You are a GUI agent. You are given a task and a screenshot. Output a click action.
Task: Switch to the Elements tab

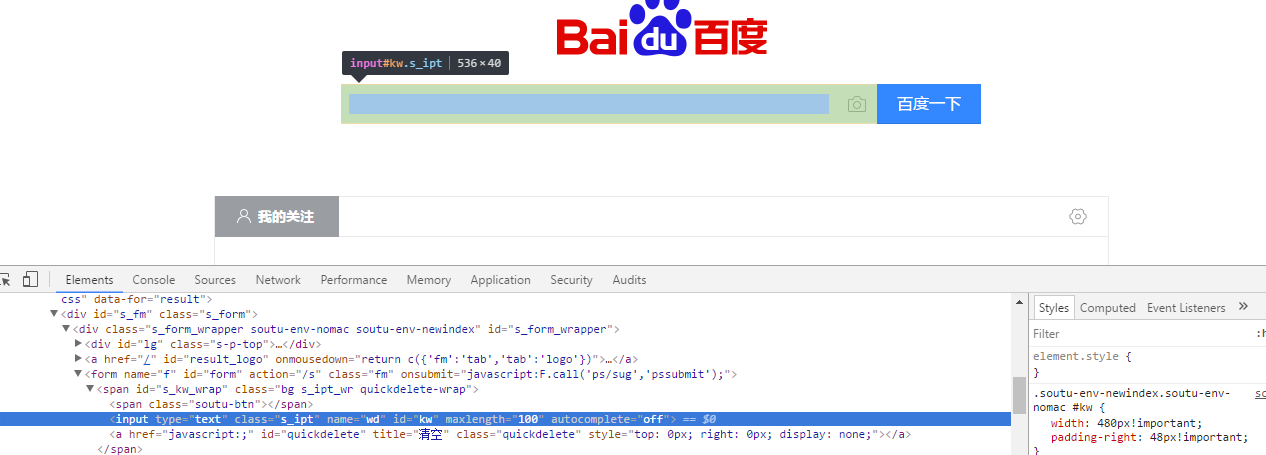(x=89, y=280)
